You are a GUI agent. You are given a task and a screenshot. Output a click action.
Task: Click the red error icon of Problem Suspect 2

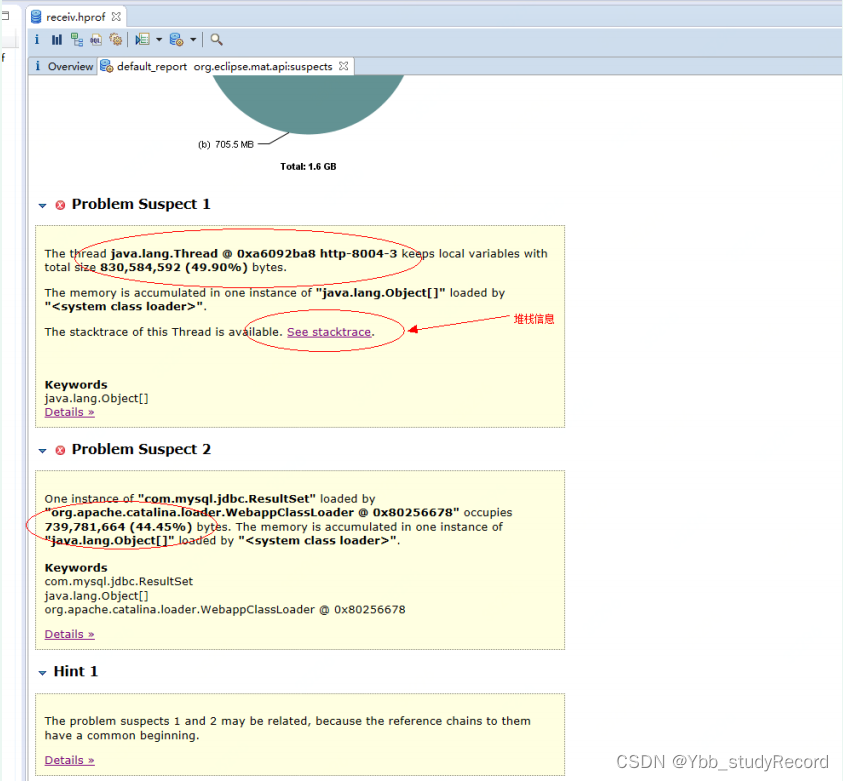click(x=60, y=450)
